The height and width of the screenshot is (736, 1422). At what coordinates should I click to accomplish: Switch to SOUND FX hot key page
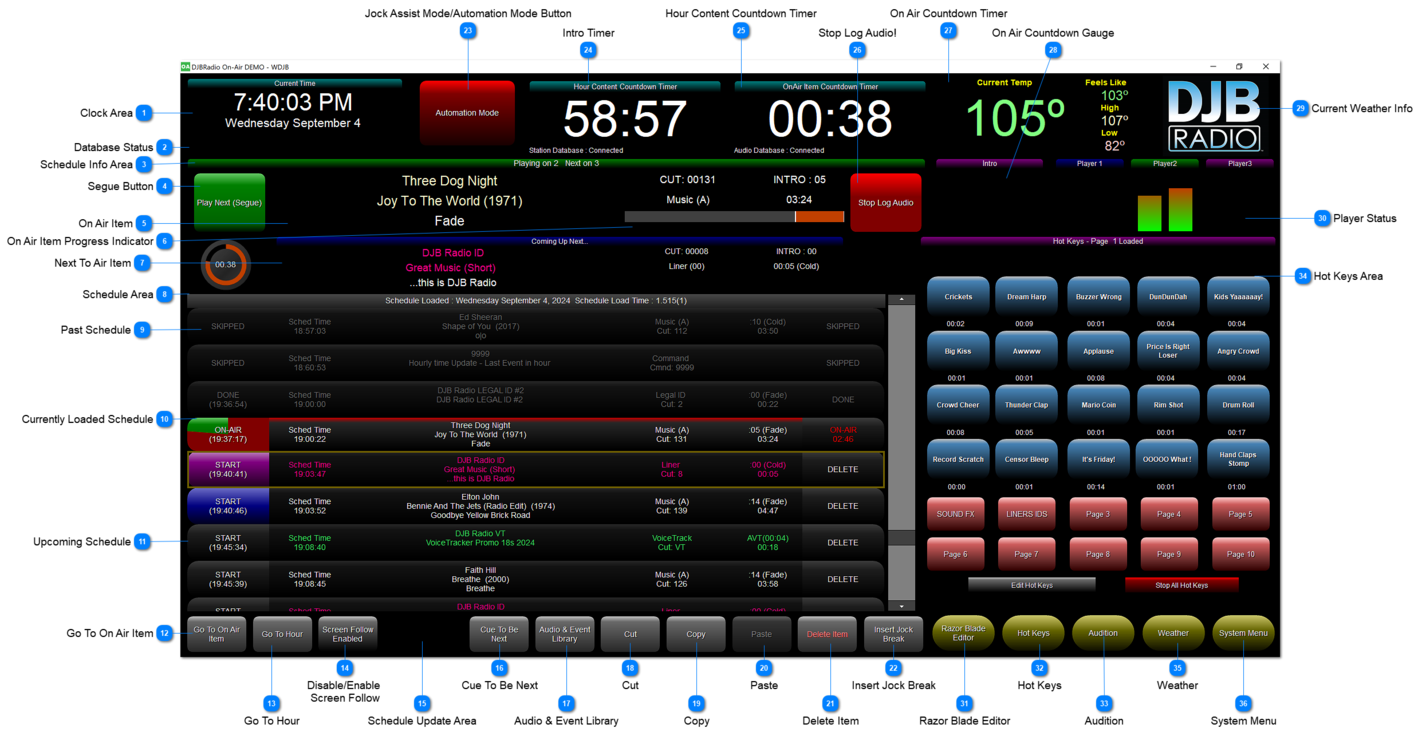pyautogui.click(x=956, y=514)
